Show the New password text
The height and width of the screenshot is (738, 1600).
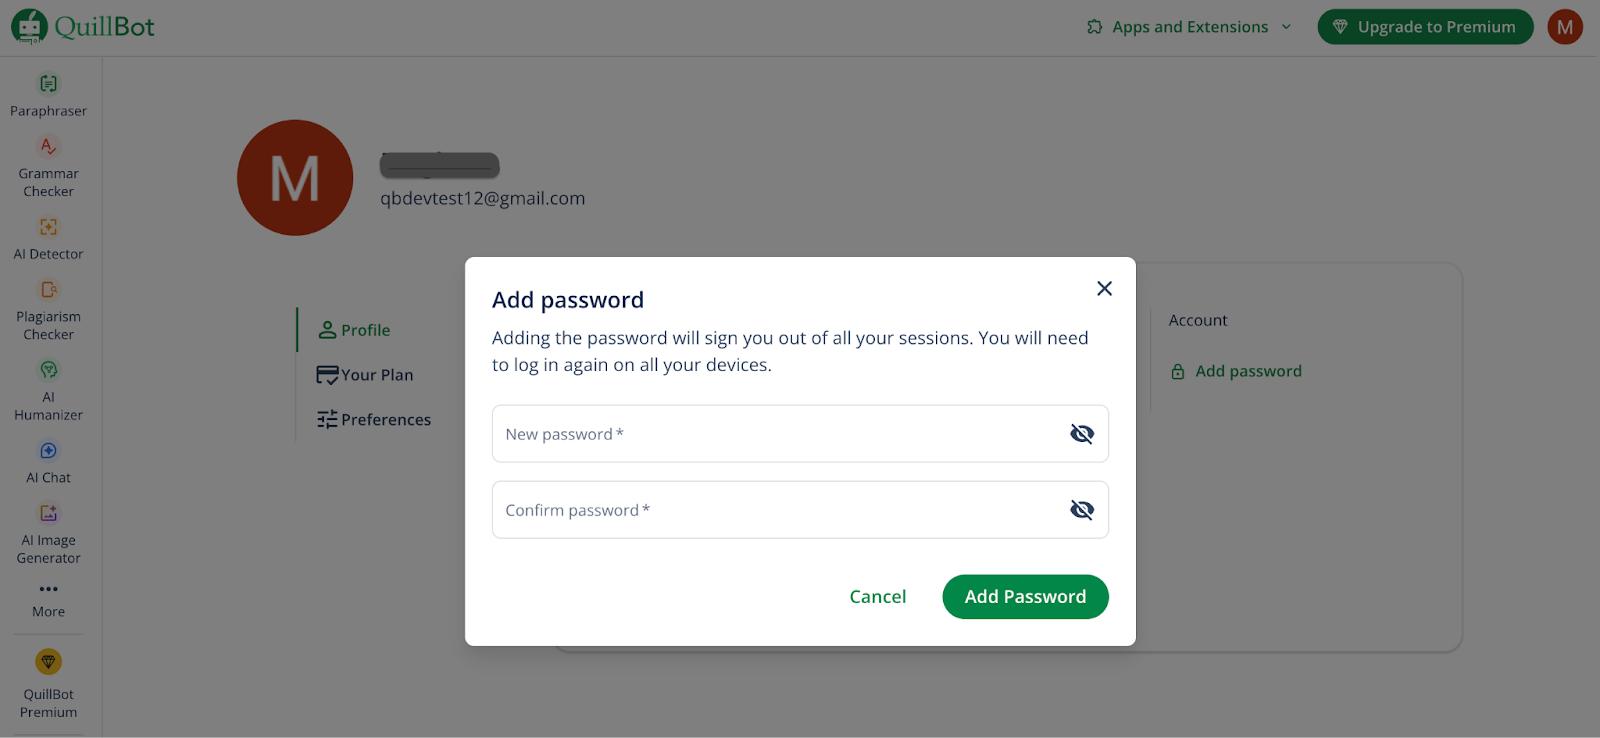1082,434
